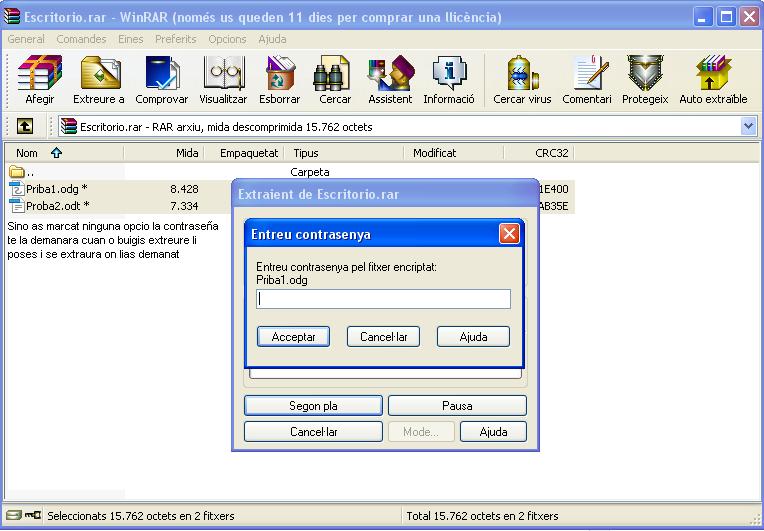Viewport: 764px width, 531px height.
Task: Click the Protegeix shield icon
Action: (x=645, y=73)
